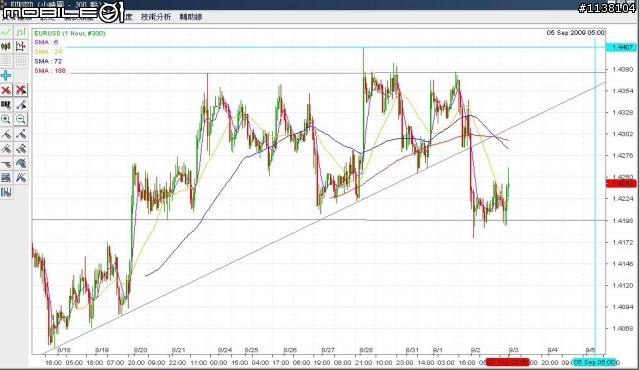Zoom out using the magnifier minus icon
This screenshot has width=640, height=370.
pos(21,119)
